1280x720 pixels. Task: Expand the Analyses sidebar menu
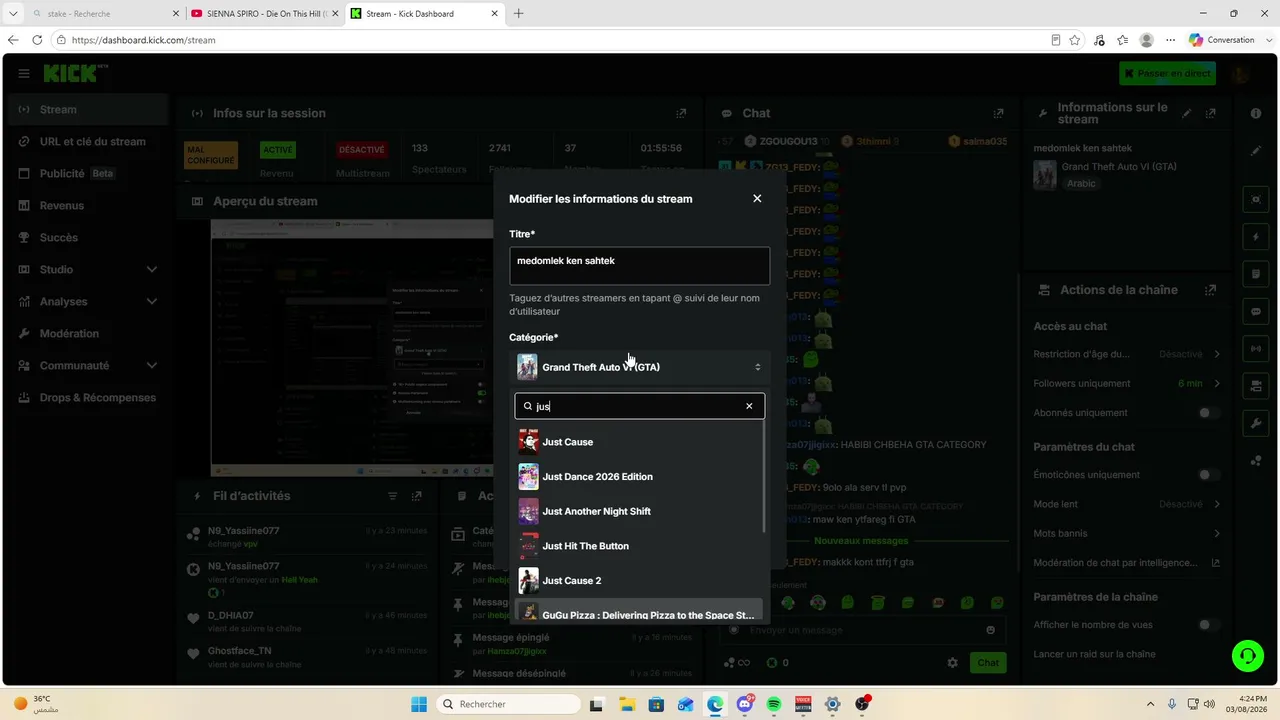click(x=86, y=302)
